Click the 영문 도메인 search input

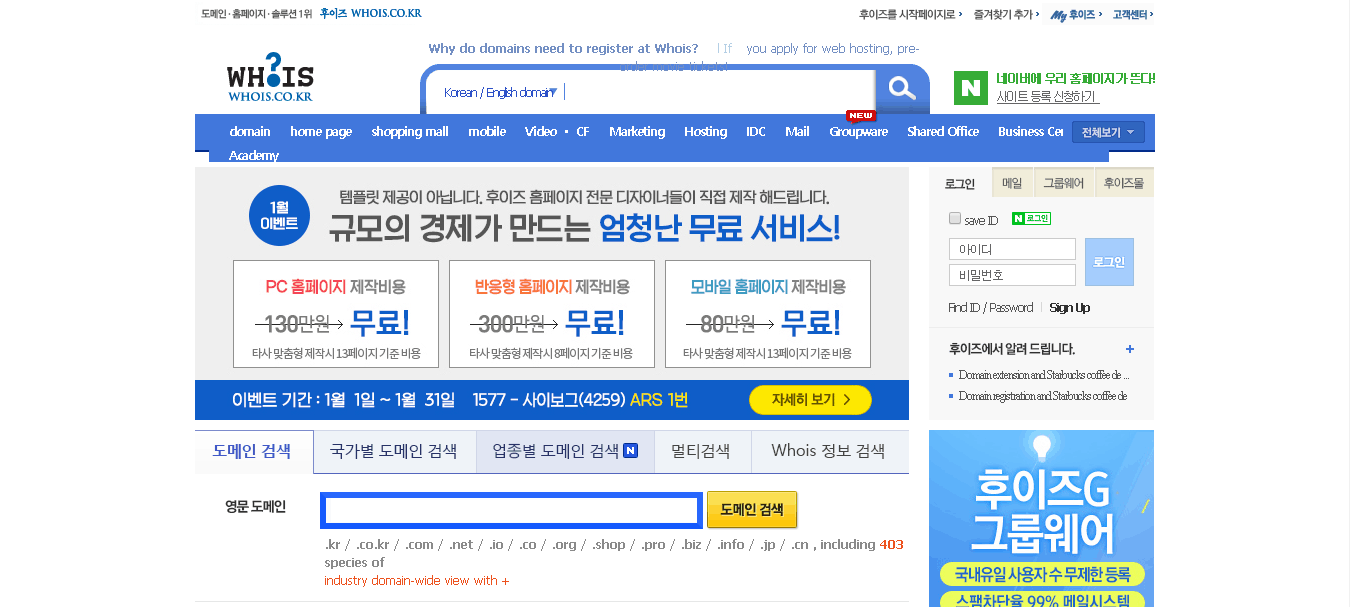tap(511, 511)
